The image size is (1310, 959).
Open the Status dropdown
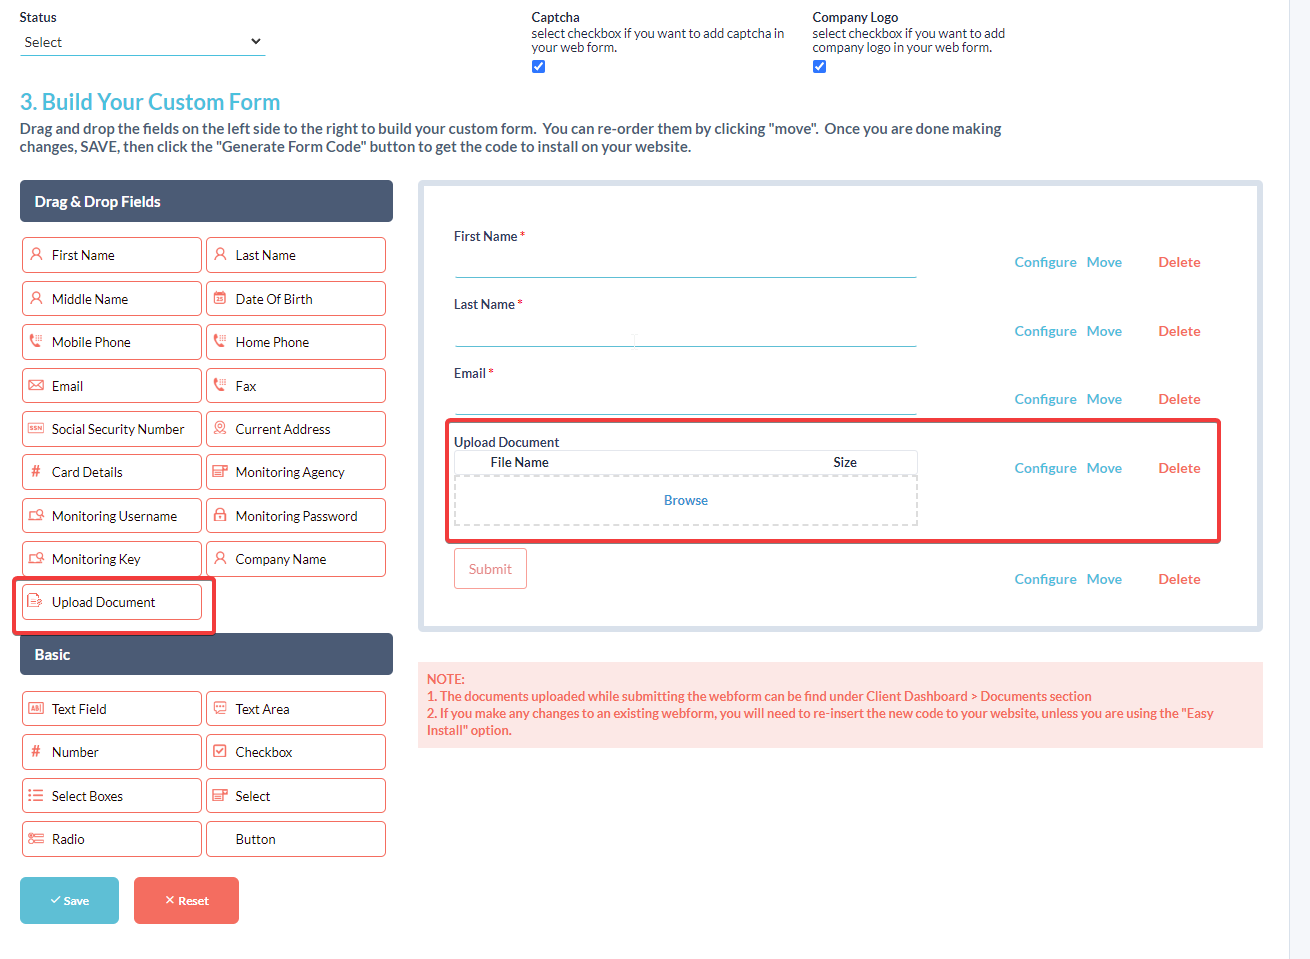click(142, 42)
